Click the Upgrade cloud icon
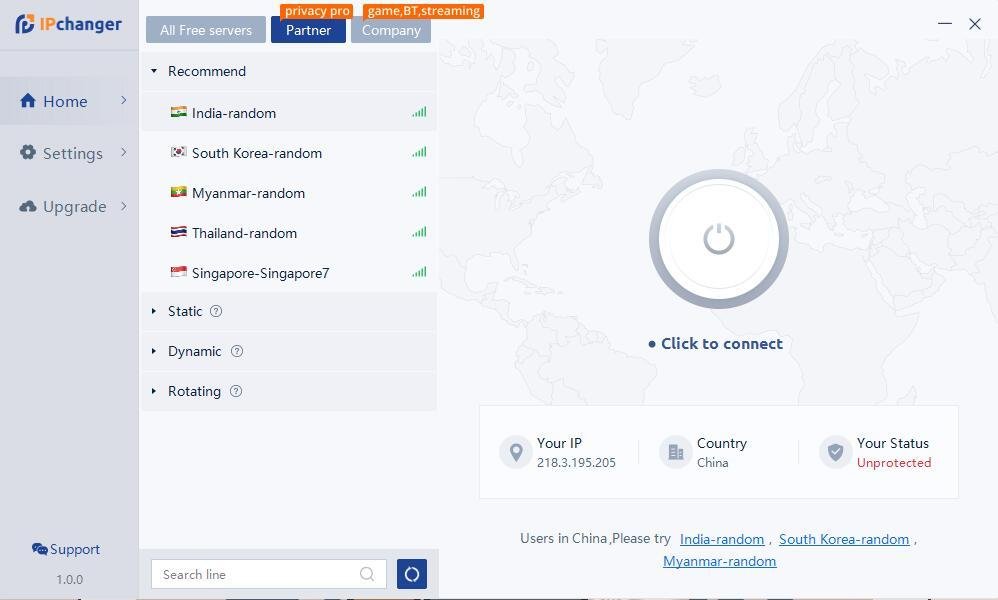The width and height of the screenshot is (998, 600). [27, 206]
